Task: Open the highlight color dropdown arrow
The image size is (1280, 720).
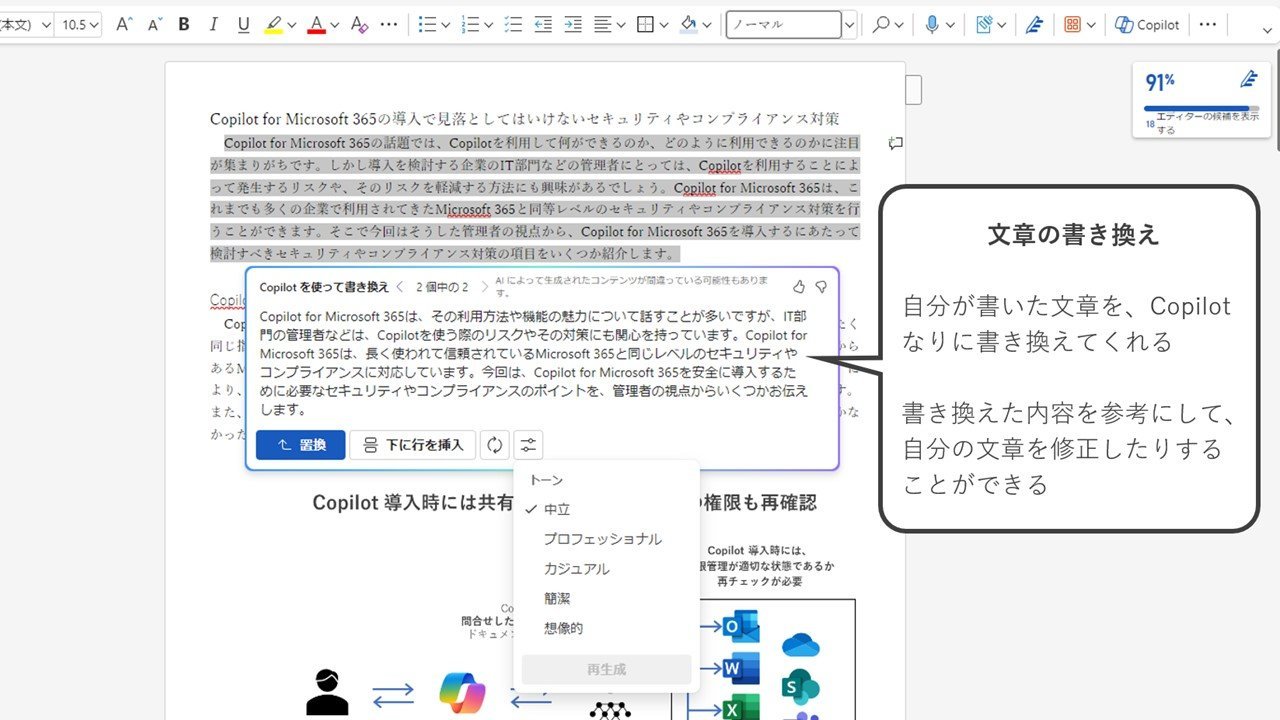Action: pyautogui.click(x=292, y=24)
